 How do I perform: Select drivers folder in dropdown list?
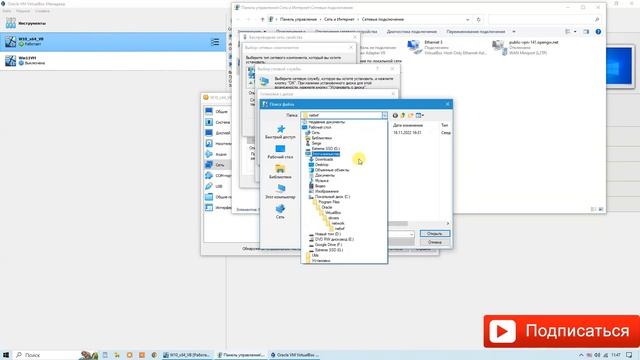click(x=333, y=218)
